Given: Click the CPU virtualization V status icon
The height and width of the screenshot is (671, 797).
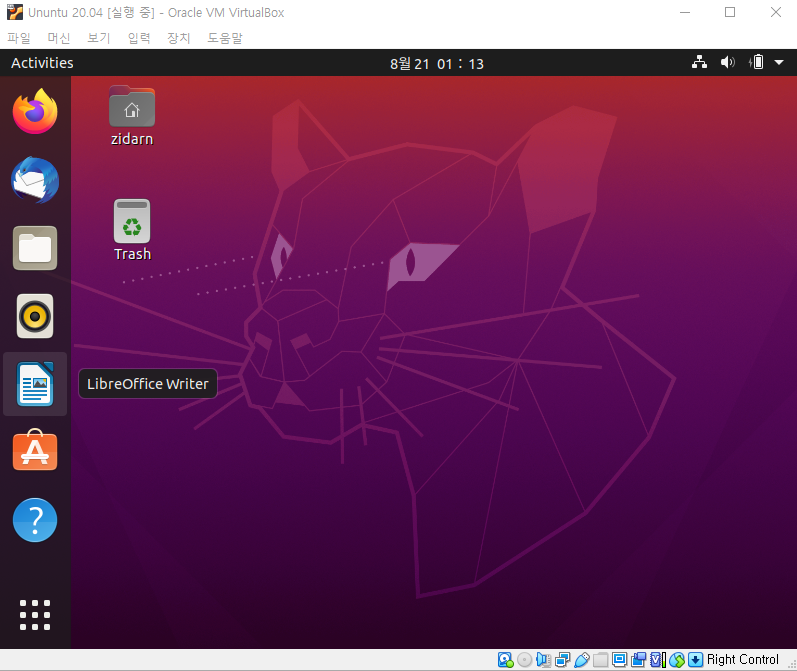Looking at the screenshot, I should click(658, 660).
